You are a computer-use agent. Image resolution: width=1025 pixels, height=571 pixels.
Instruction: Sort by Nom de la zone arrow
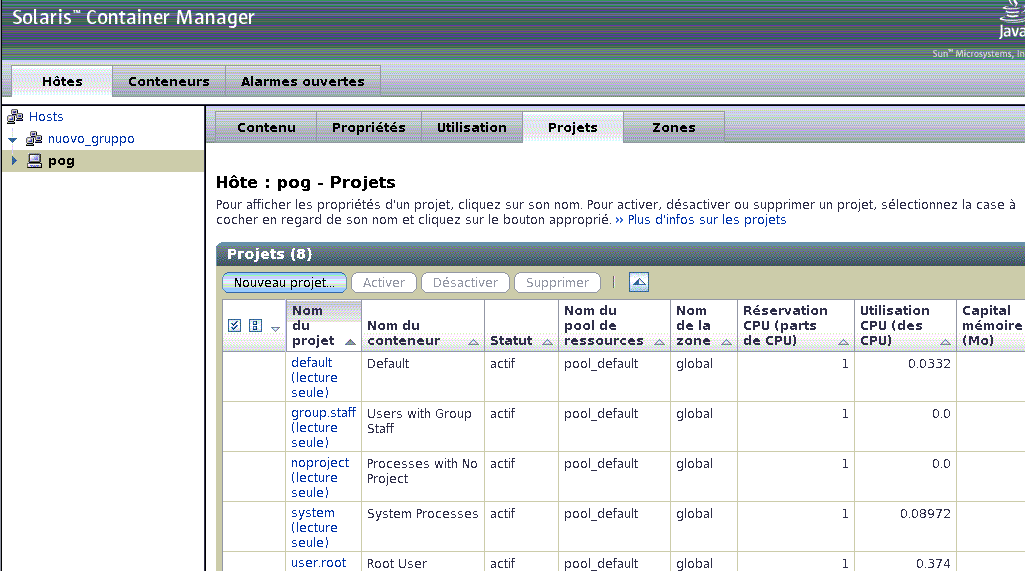[726, 342]
